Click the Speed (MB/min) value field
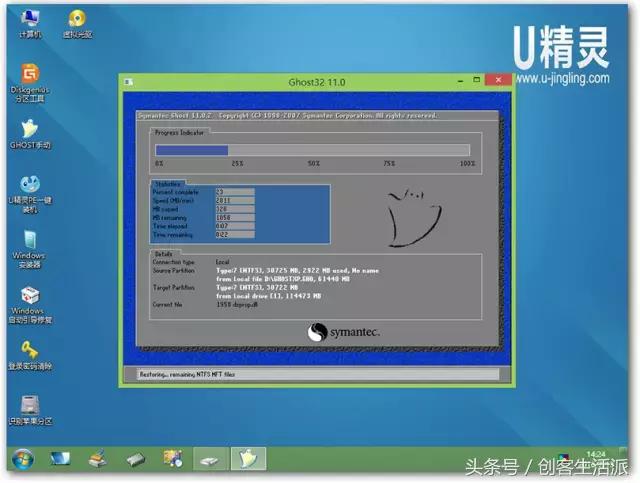 click(x=235, y=200)
